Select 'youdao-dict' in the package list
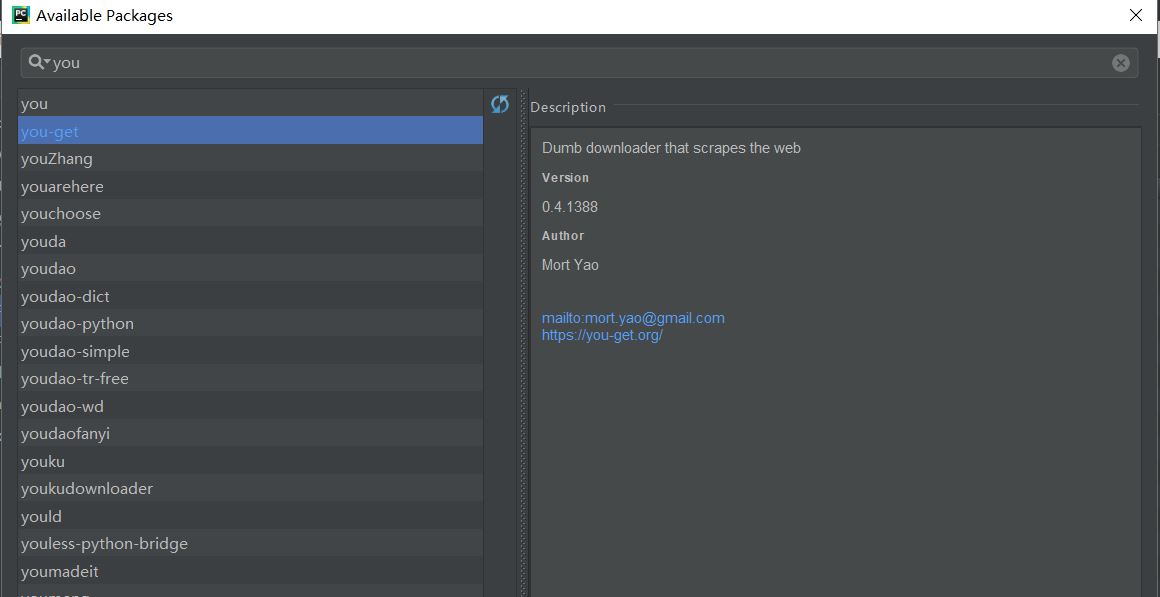This screenshot has height=597, width=1160. (65, 297)
